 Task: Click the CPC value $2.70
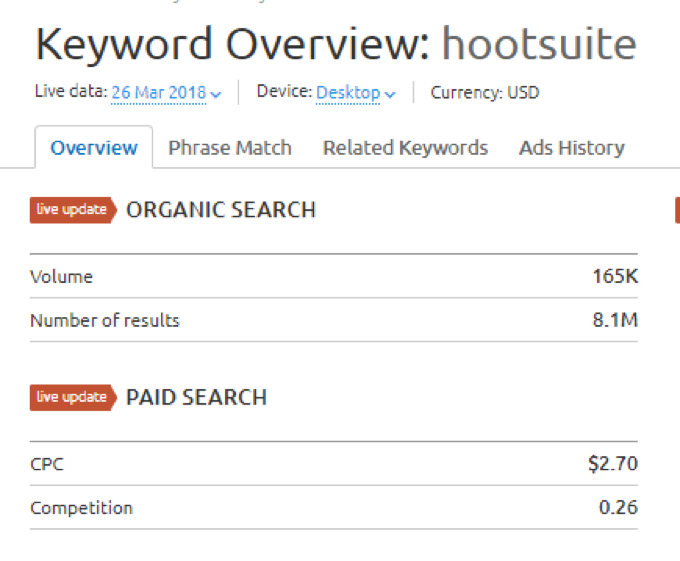[612, 464]
